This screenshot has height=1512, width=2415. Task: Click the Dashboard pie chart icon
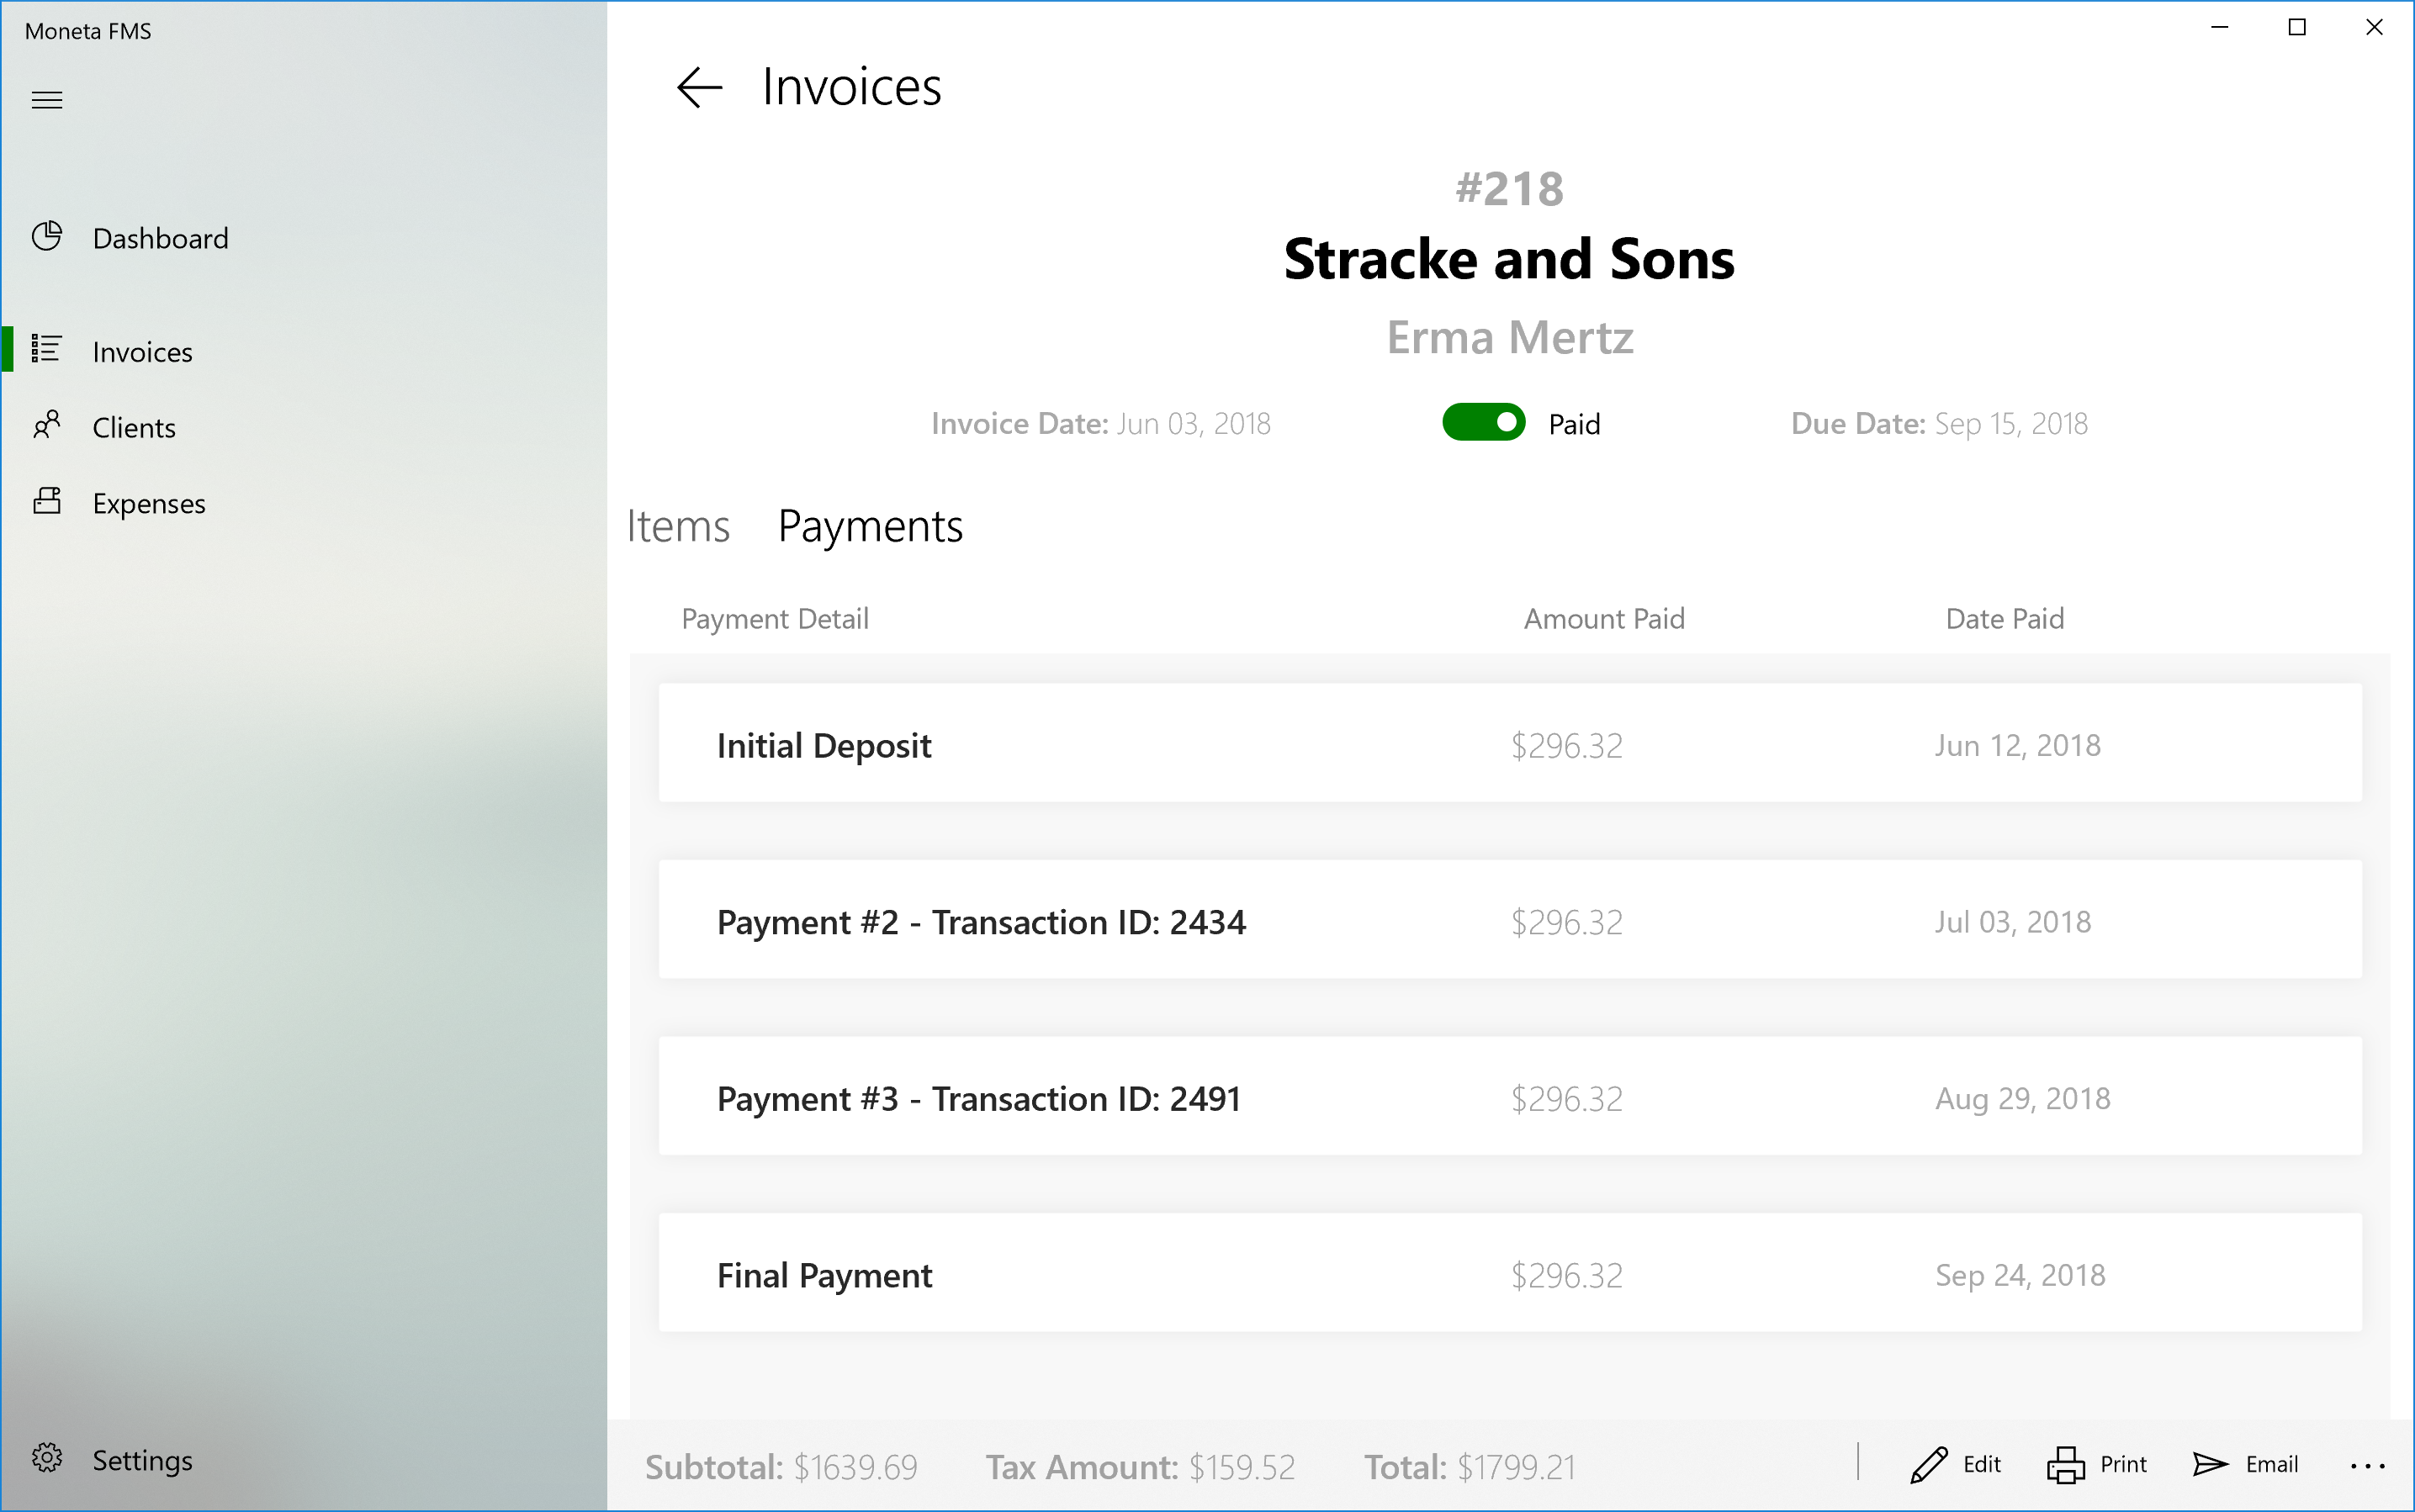[47, 237]
